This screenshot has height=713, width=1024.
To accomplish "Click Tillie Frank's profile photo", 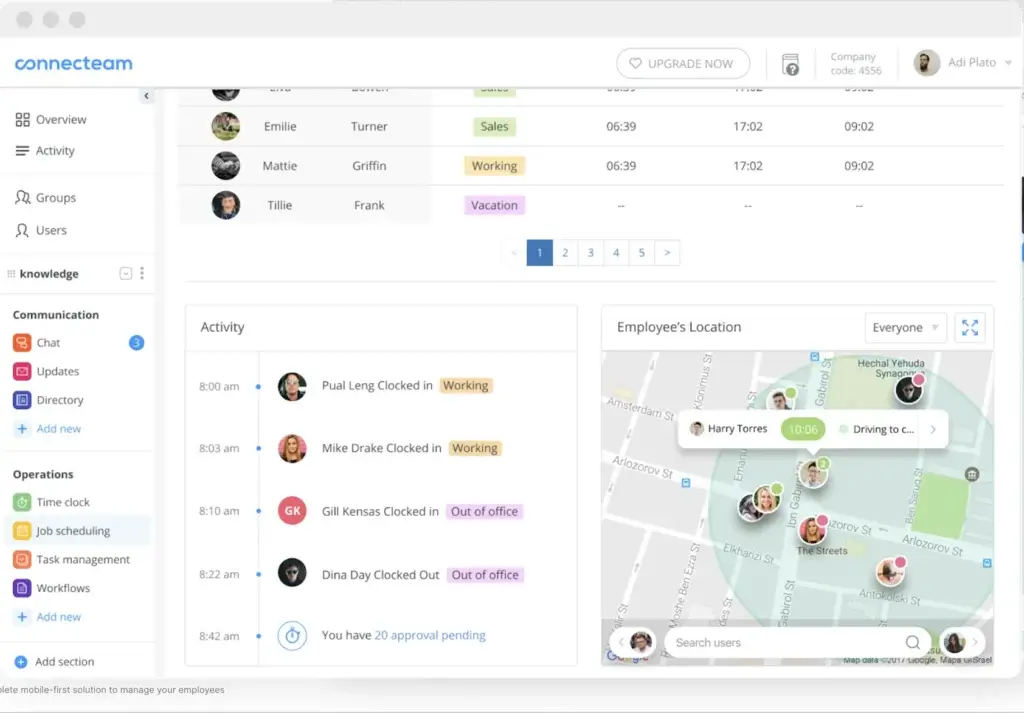I will click(225, 205).
